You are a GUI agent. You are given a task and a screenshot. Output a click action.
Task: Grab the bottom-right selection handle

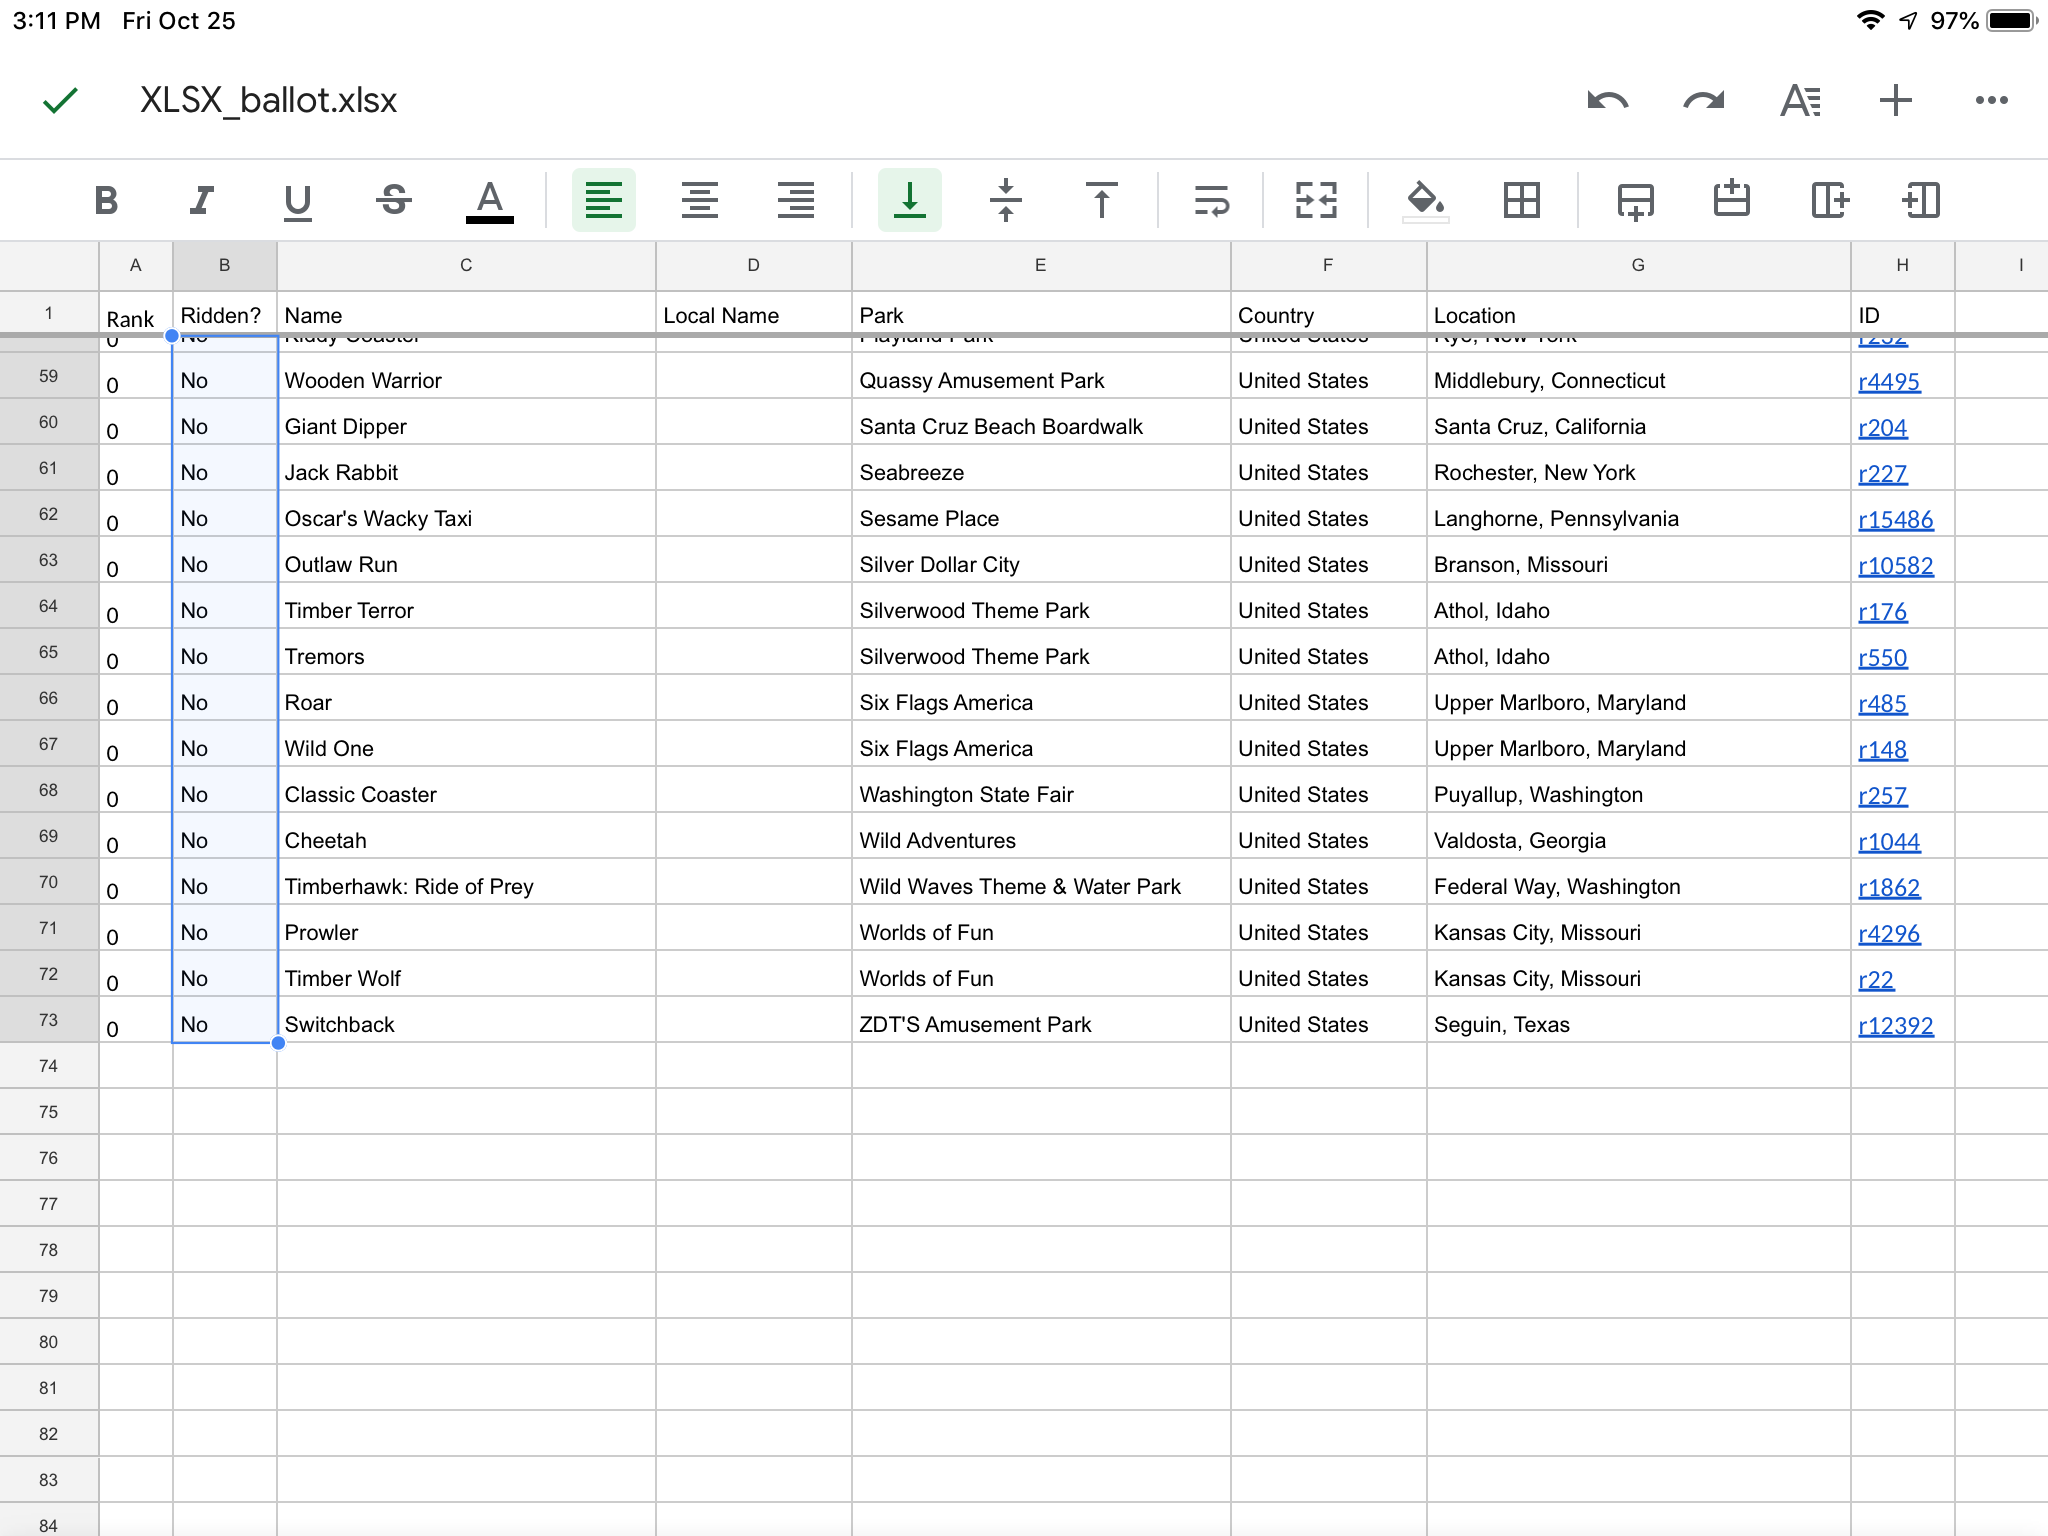(278, 1043)
